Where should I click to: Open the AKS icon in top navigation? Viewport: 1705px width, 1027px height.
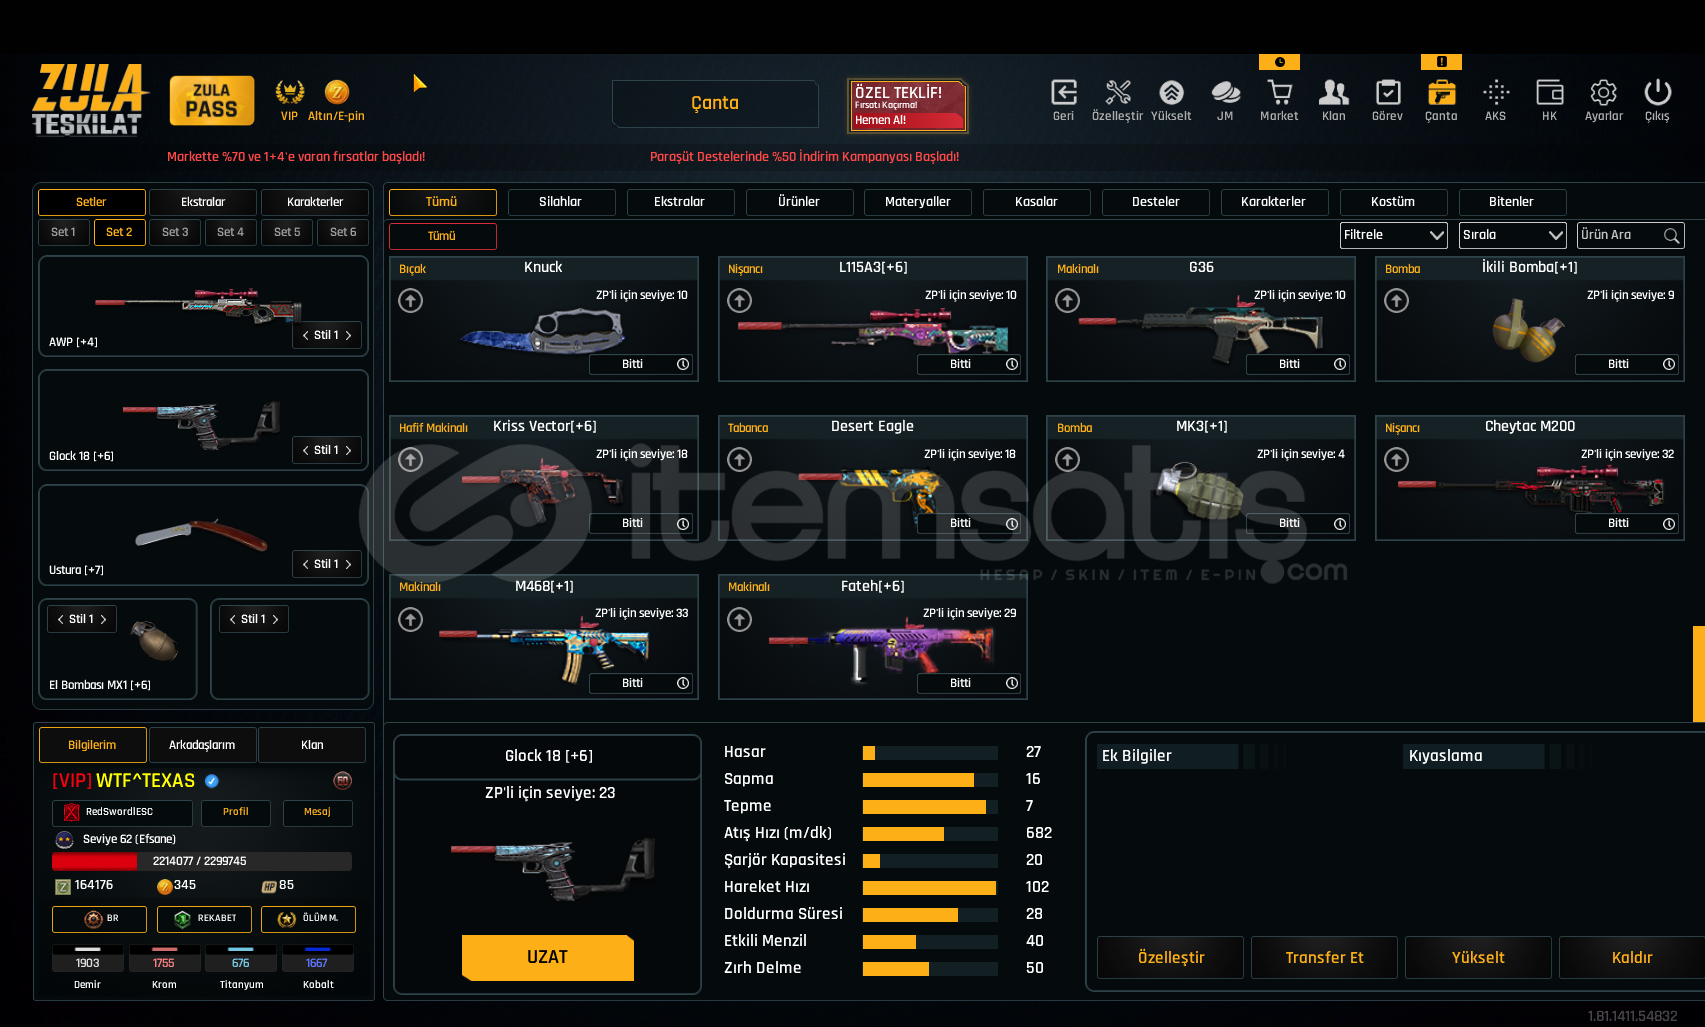(1496, 93)
